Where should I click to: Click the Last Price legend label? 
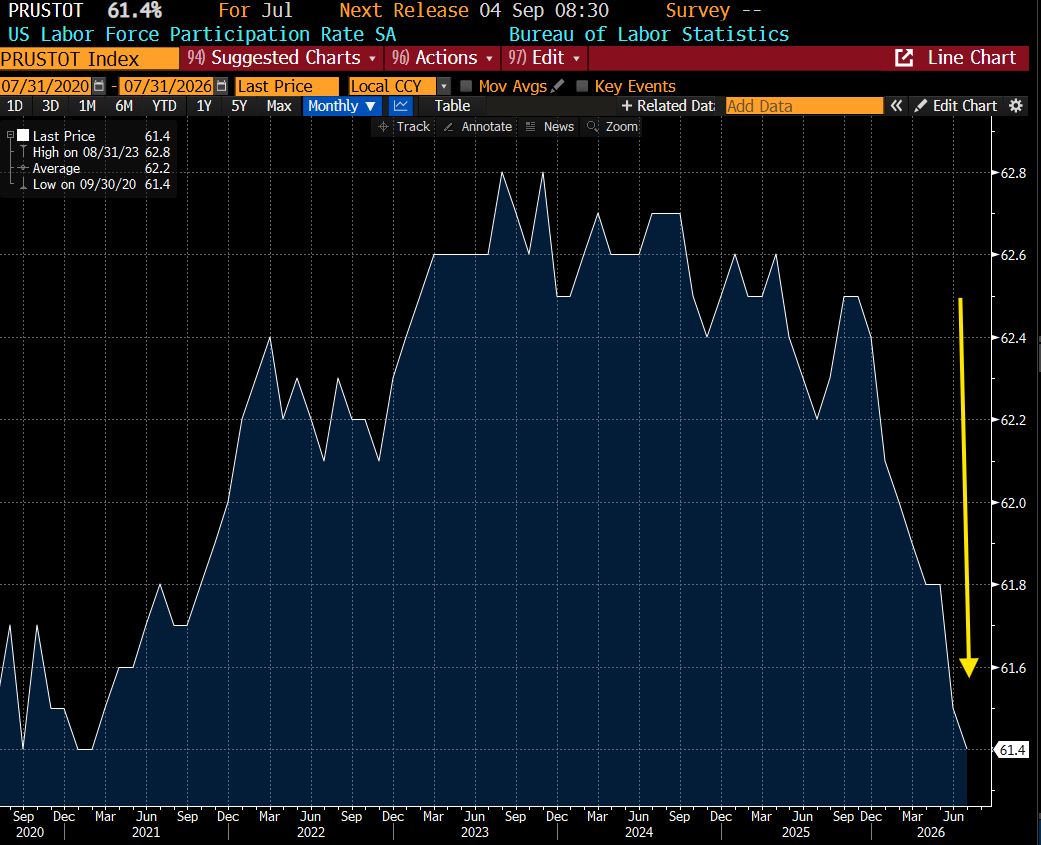[64, 136]
